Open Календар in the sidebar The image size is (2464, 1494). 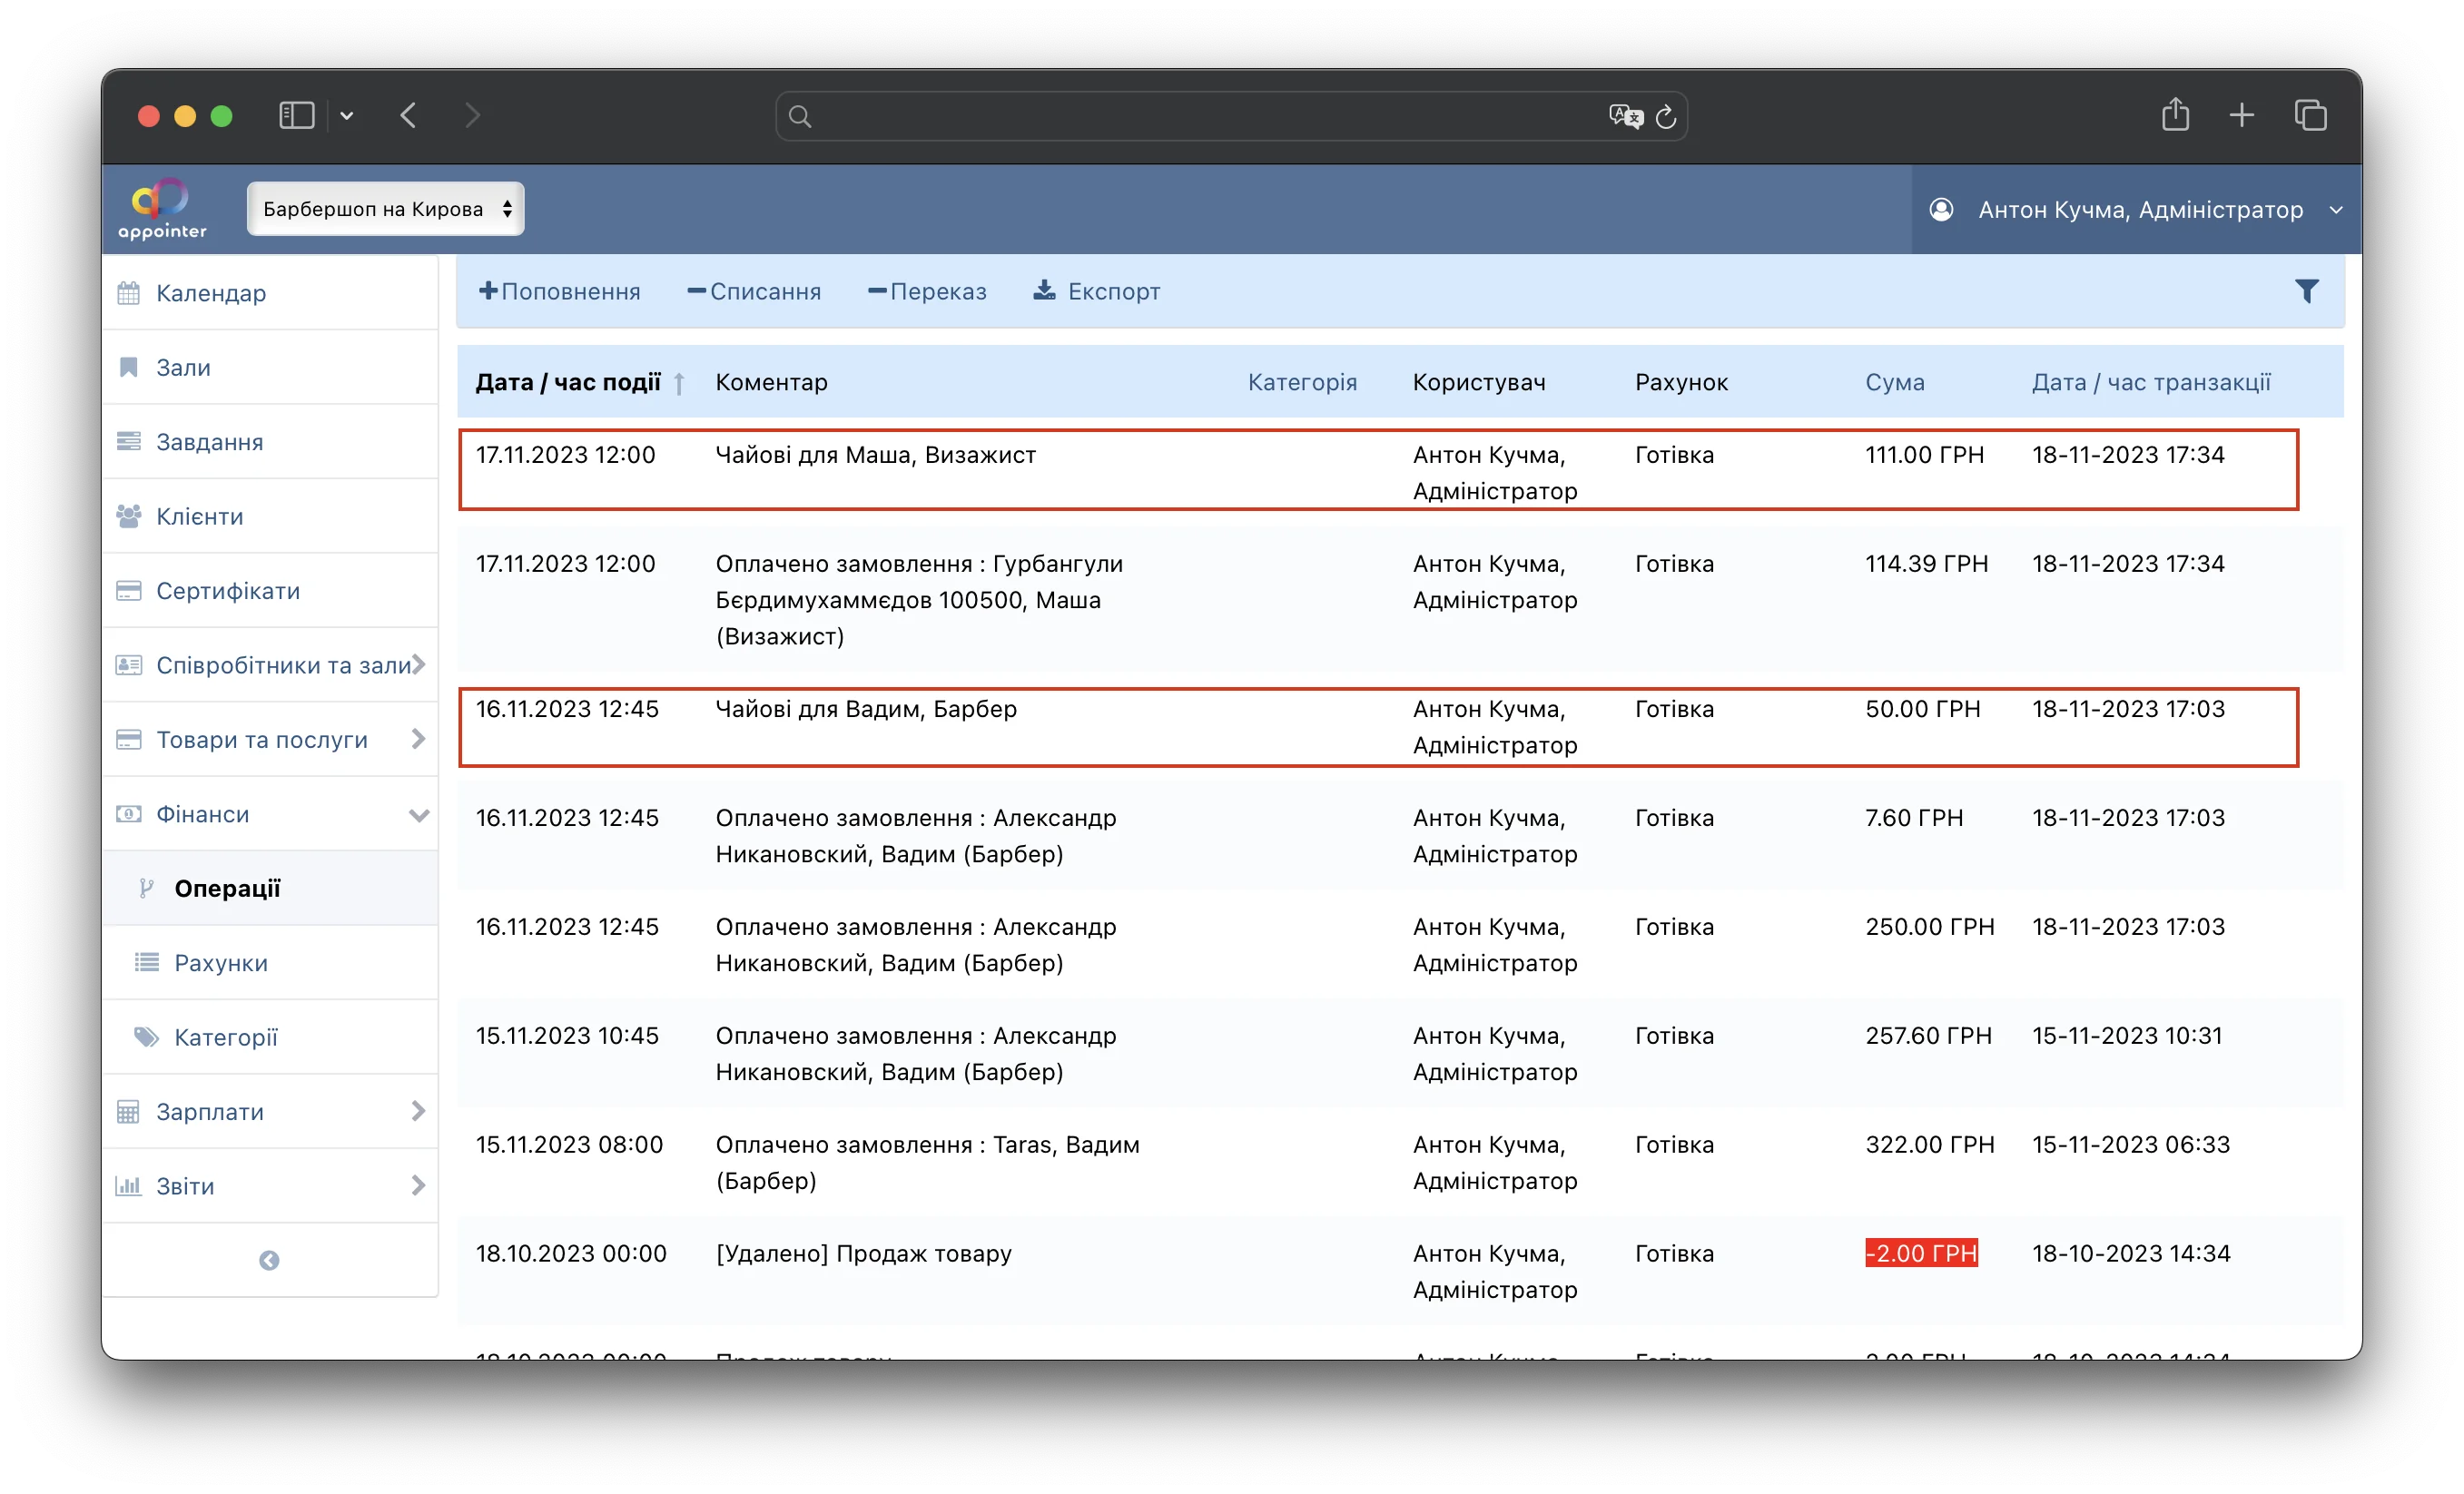(211, 293)
